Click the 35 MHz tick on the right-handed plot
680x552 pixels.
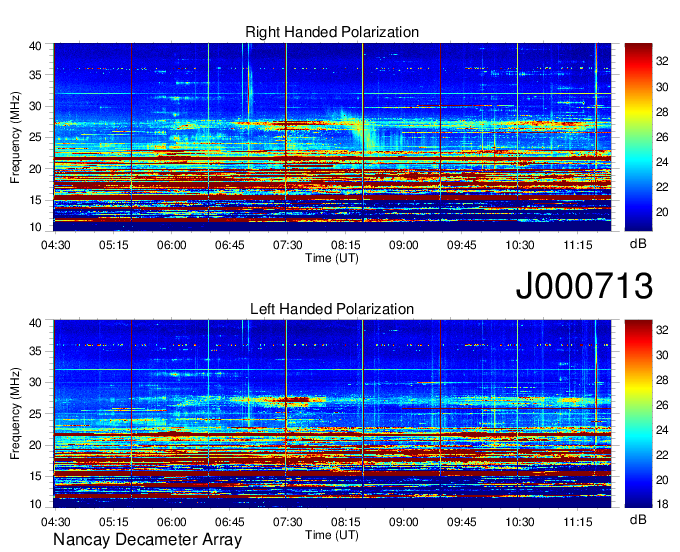tap(35, 75)
